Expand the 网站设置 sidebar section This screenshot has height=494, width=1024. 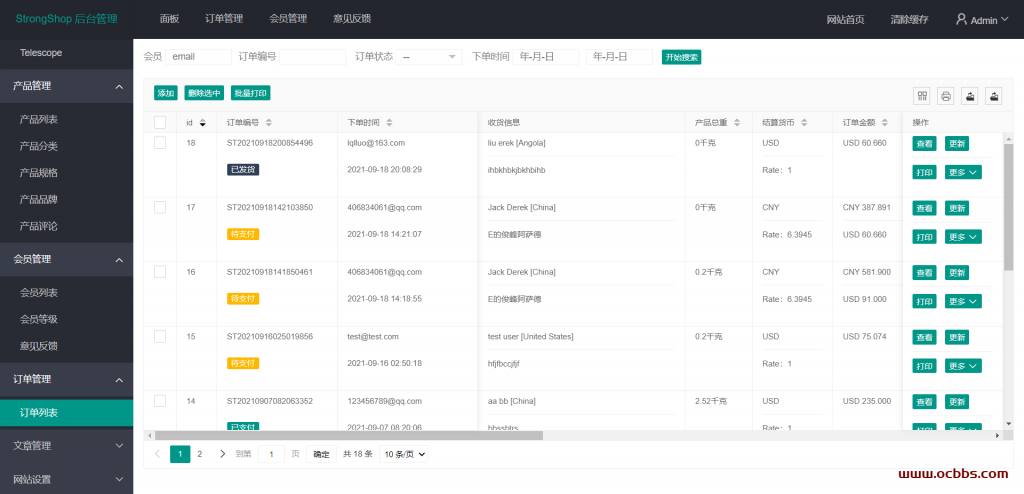pyautogui.click(x=67, y=479)
